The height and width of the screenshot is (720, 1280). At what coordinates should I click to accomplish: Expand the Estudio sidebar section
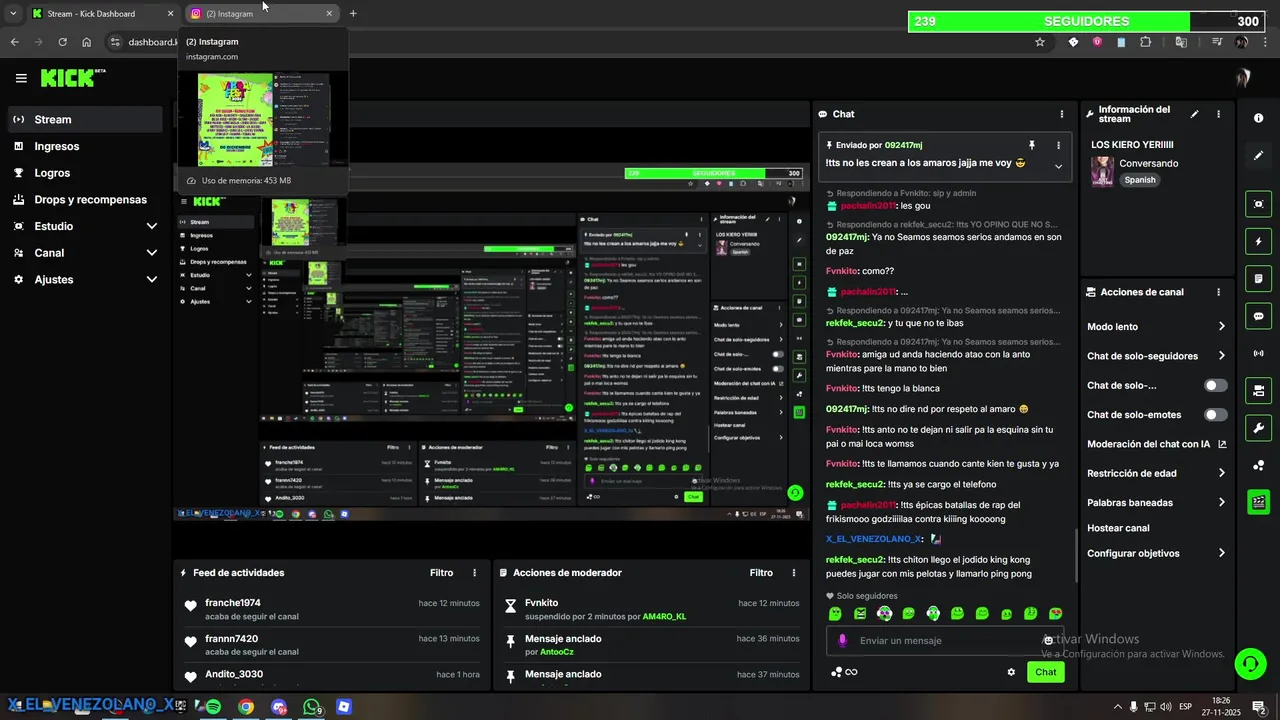coord(84,226)
